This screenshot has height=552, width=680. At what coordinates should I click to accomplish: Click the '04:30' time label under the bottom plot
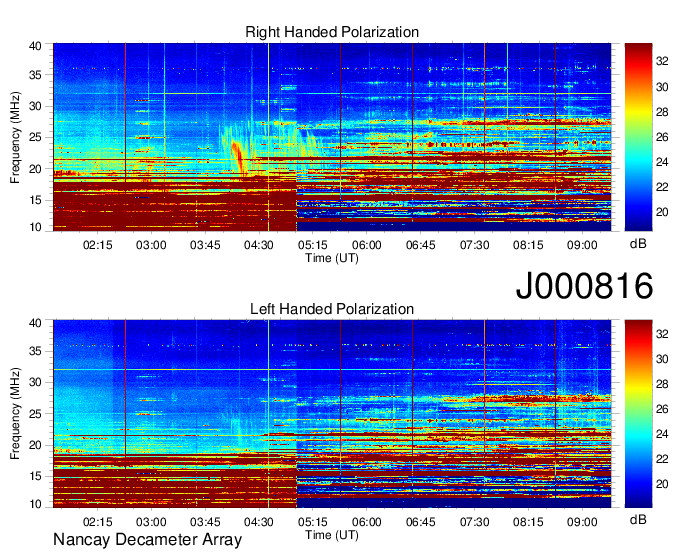259,522
